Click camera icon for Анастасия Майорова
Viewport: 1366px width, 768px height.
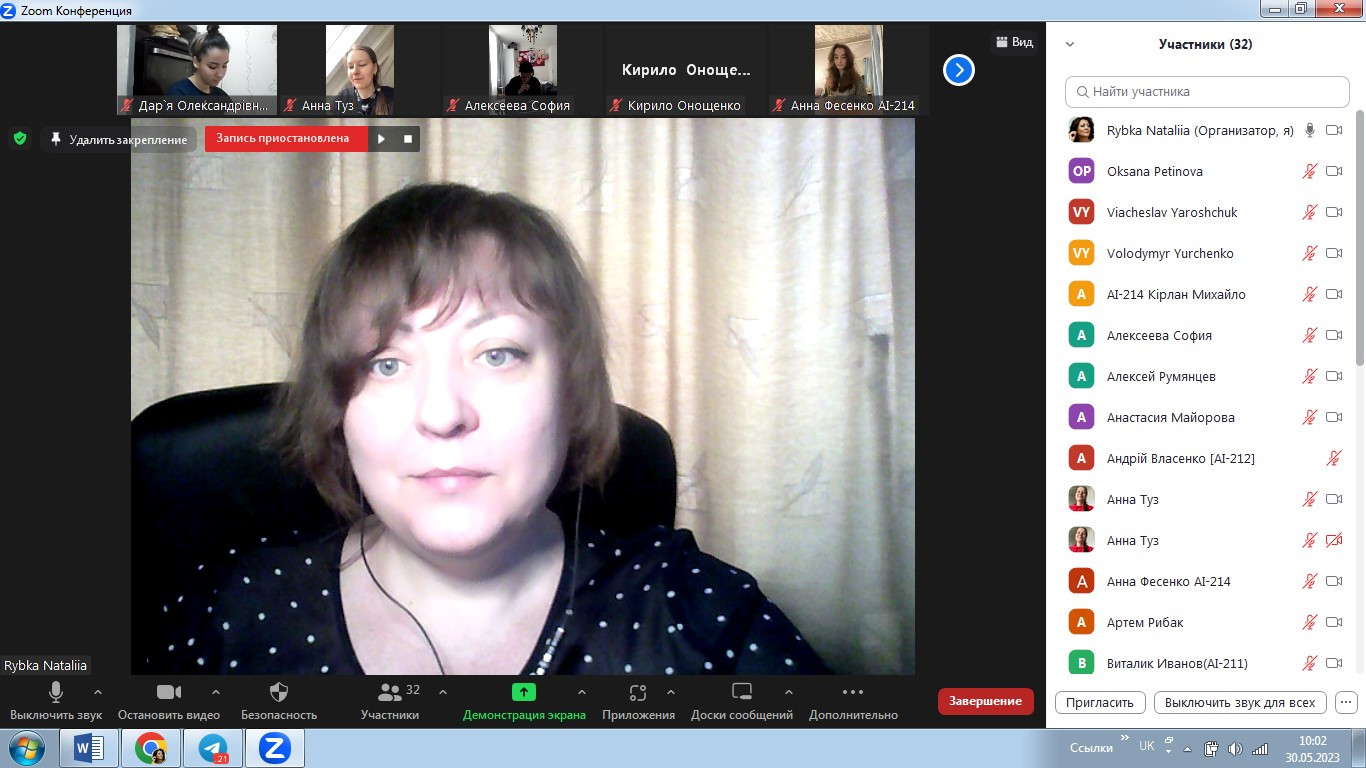click(1334, 417)
